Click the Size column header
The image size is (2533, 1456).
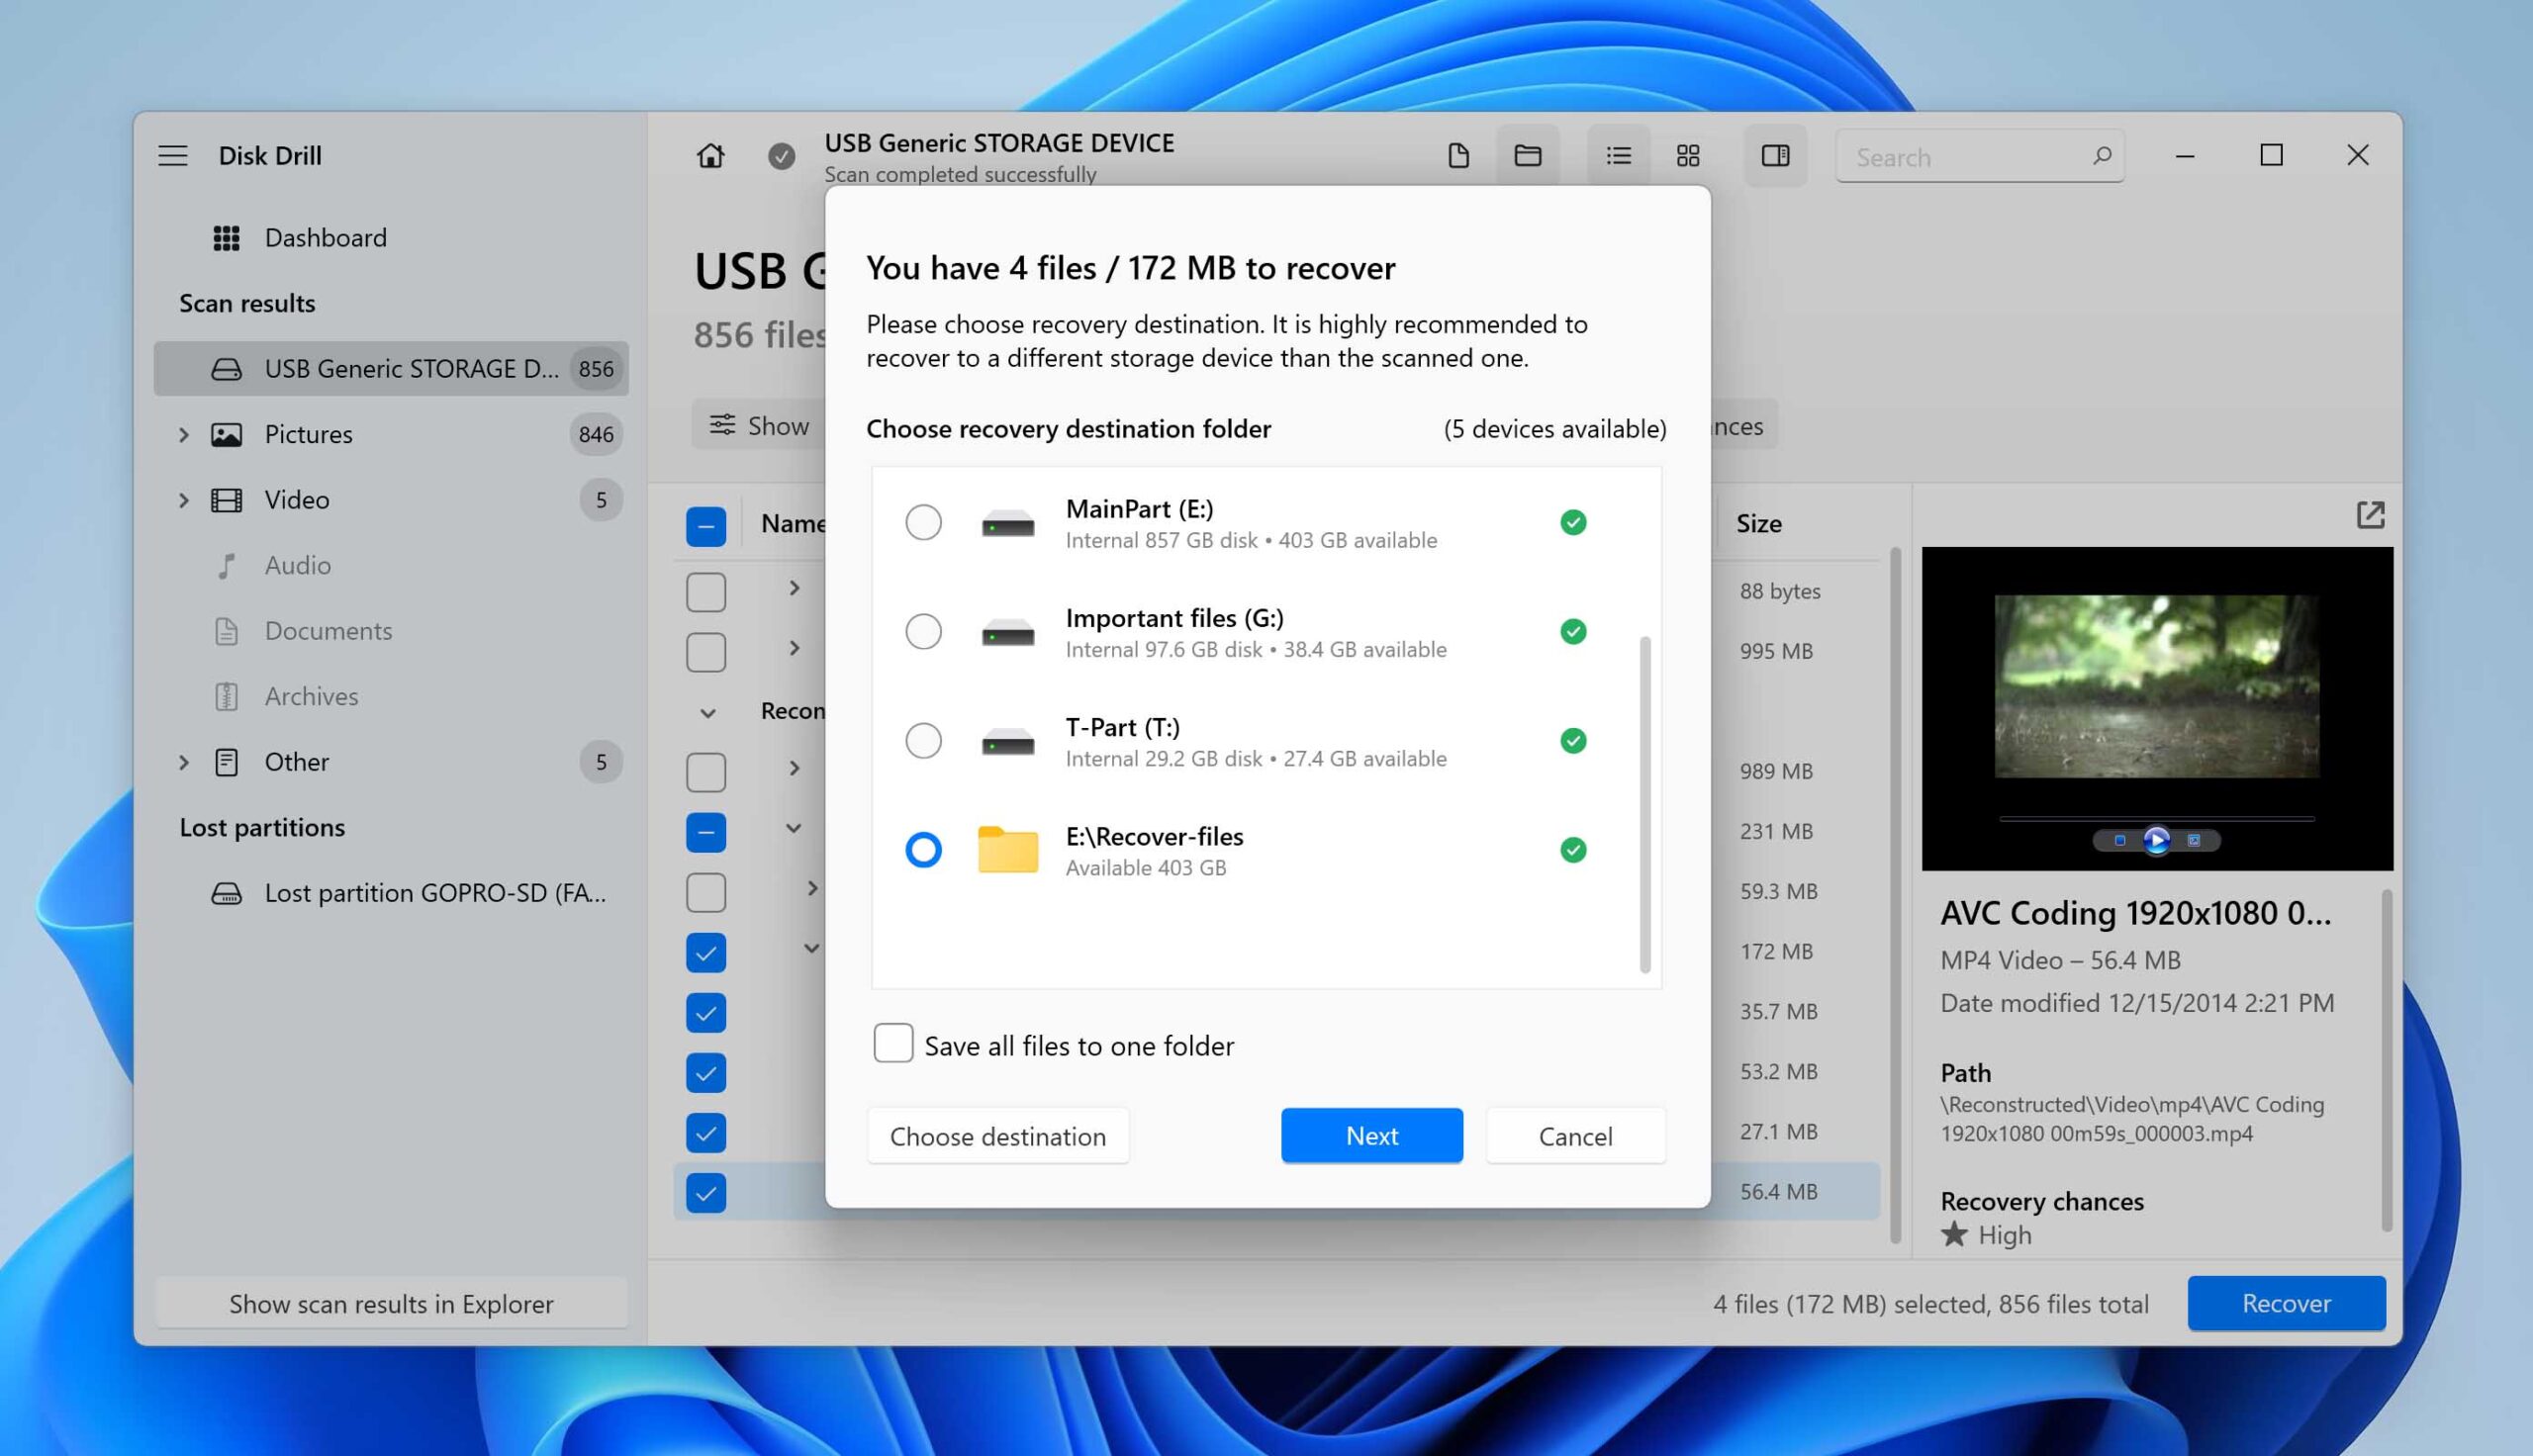coord(1758,523)
